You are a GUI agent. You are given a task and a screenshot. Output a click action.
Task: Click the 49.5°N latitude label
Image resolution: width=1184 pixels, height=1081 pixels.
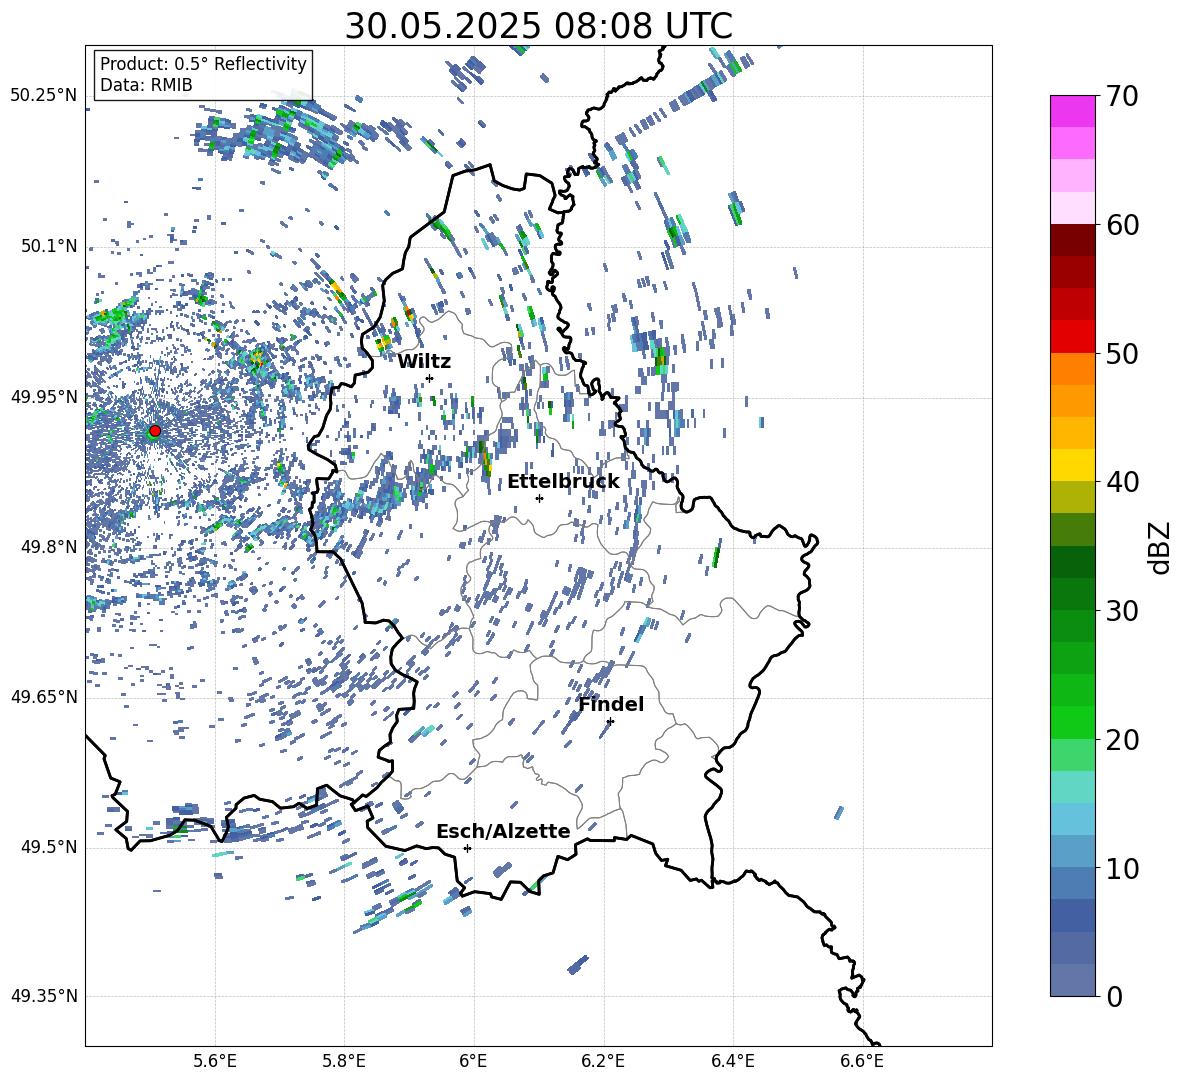click(x=49, y=847)
